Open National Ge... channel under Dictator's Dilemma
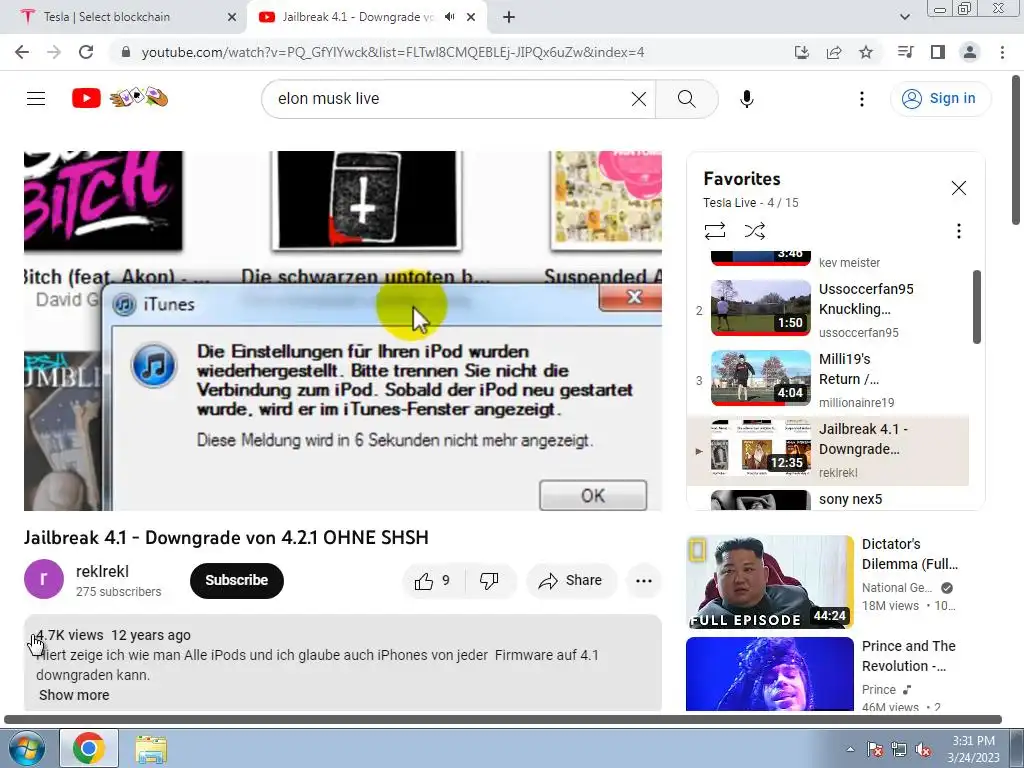 tap(897, 588)
